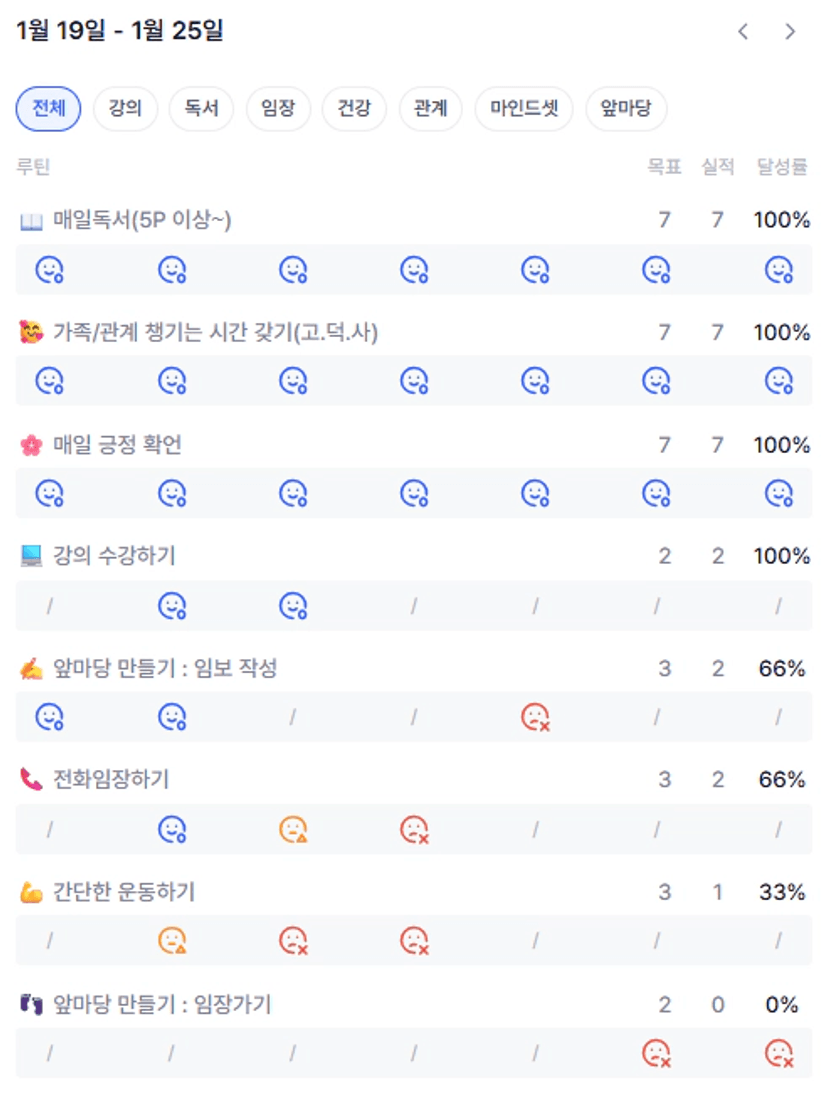Toggle the orange partial face for 간단한 운동하기
The height and width of the screenshot is (1108, 827).
[x=172, y=941]
